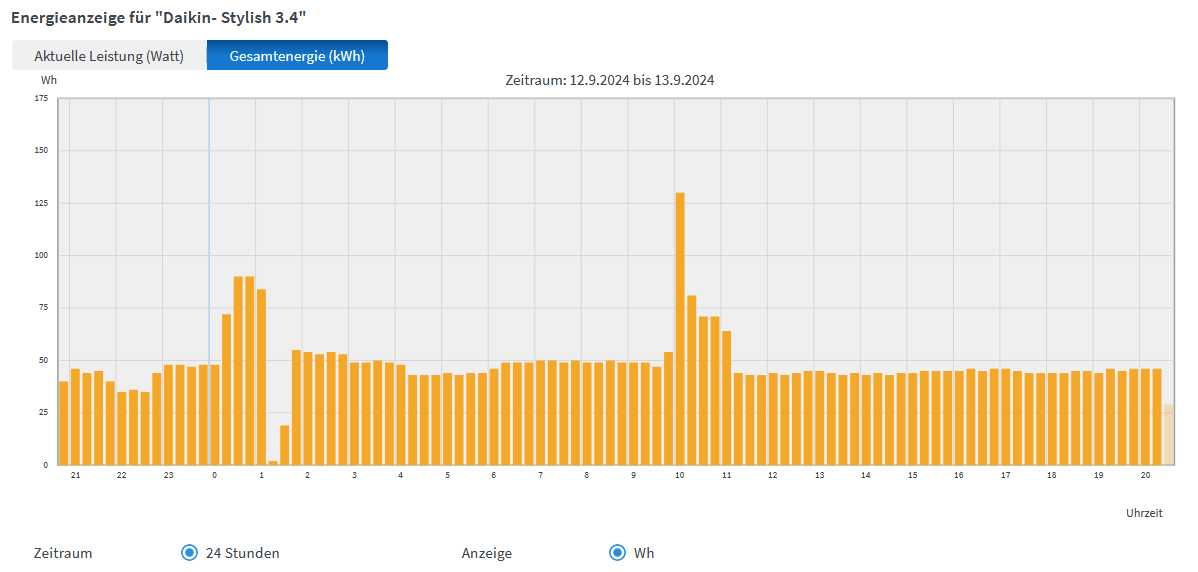Click the Energieanzeige für Daikin- Stylish 3.4 heading
The image size is (1198, 572).
tap(158, 18)
